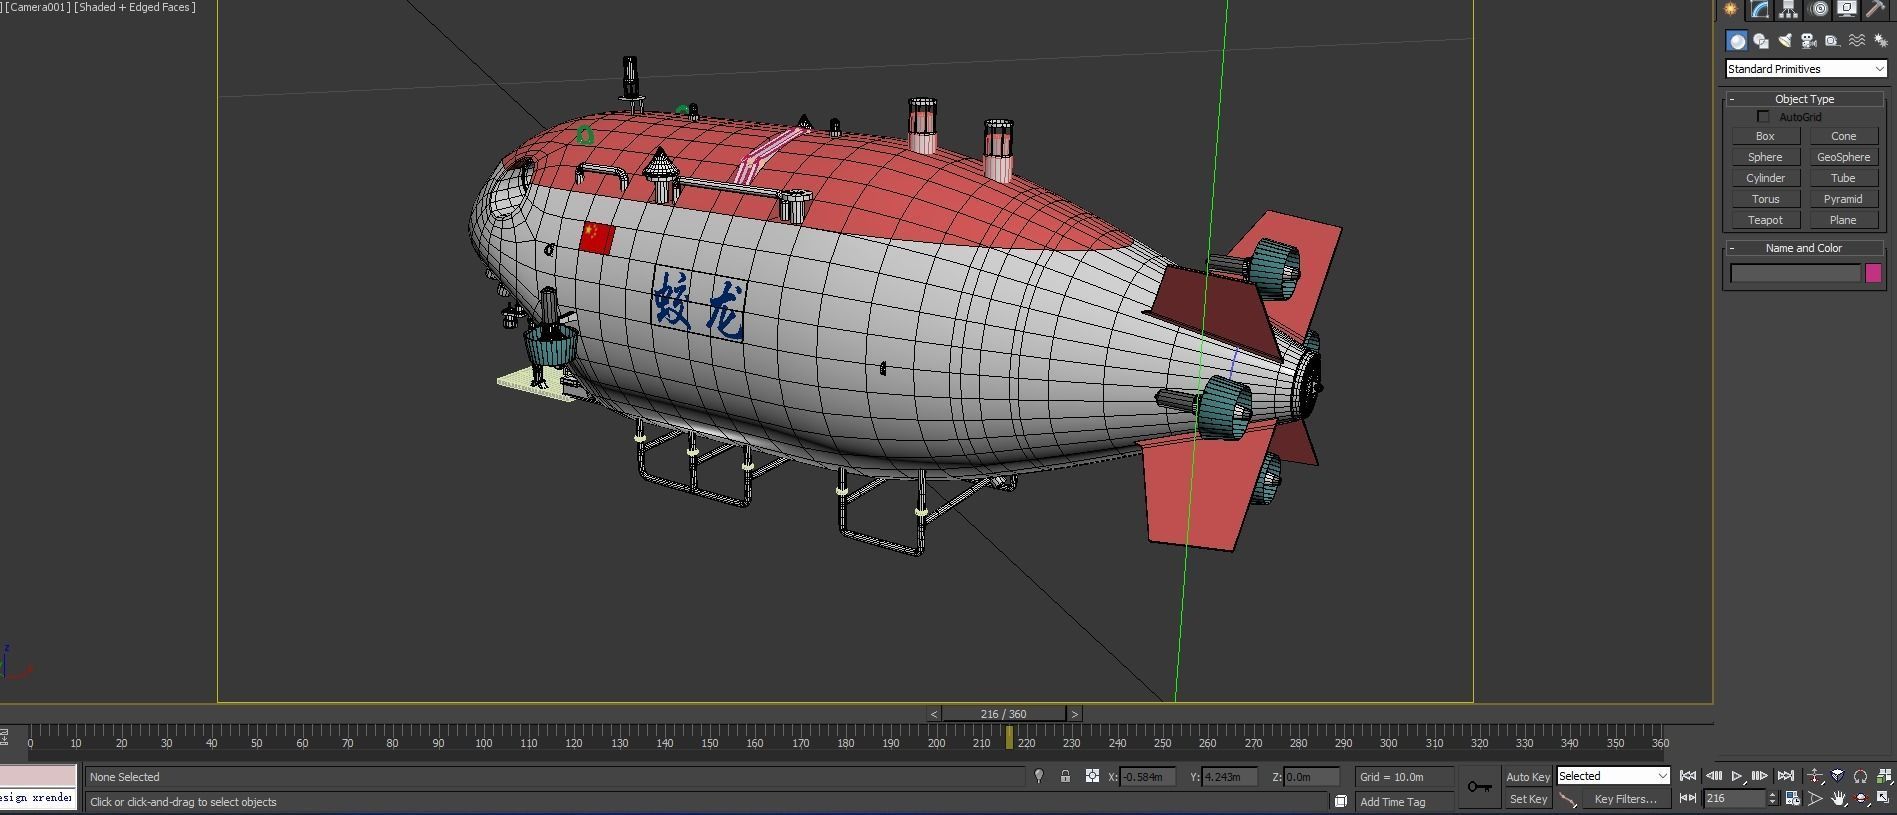Click the Teapot primitive button
This screenshot has width=1897, height=815.
(1765, 220)
